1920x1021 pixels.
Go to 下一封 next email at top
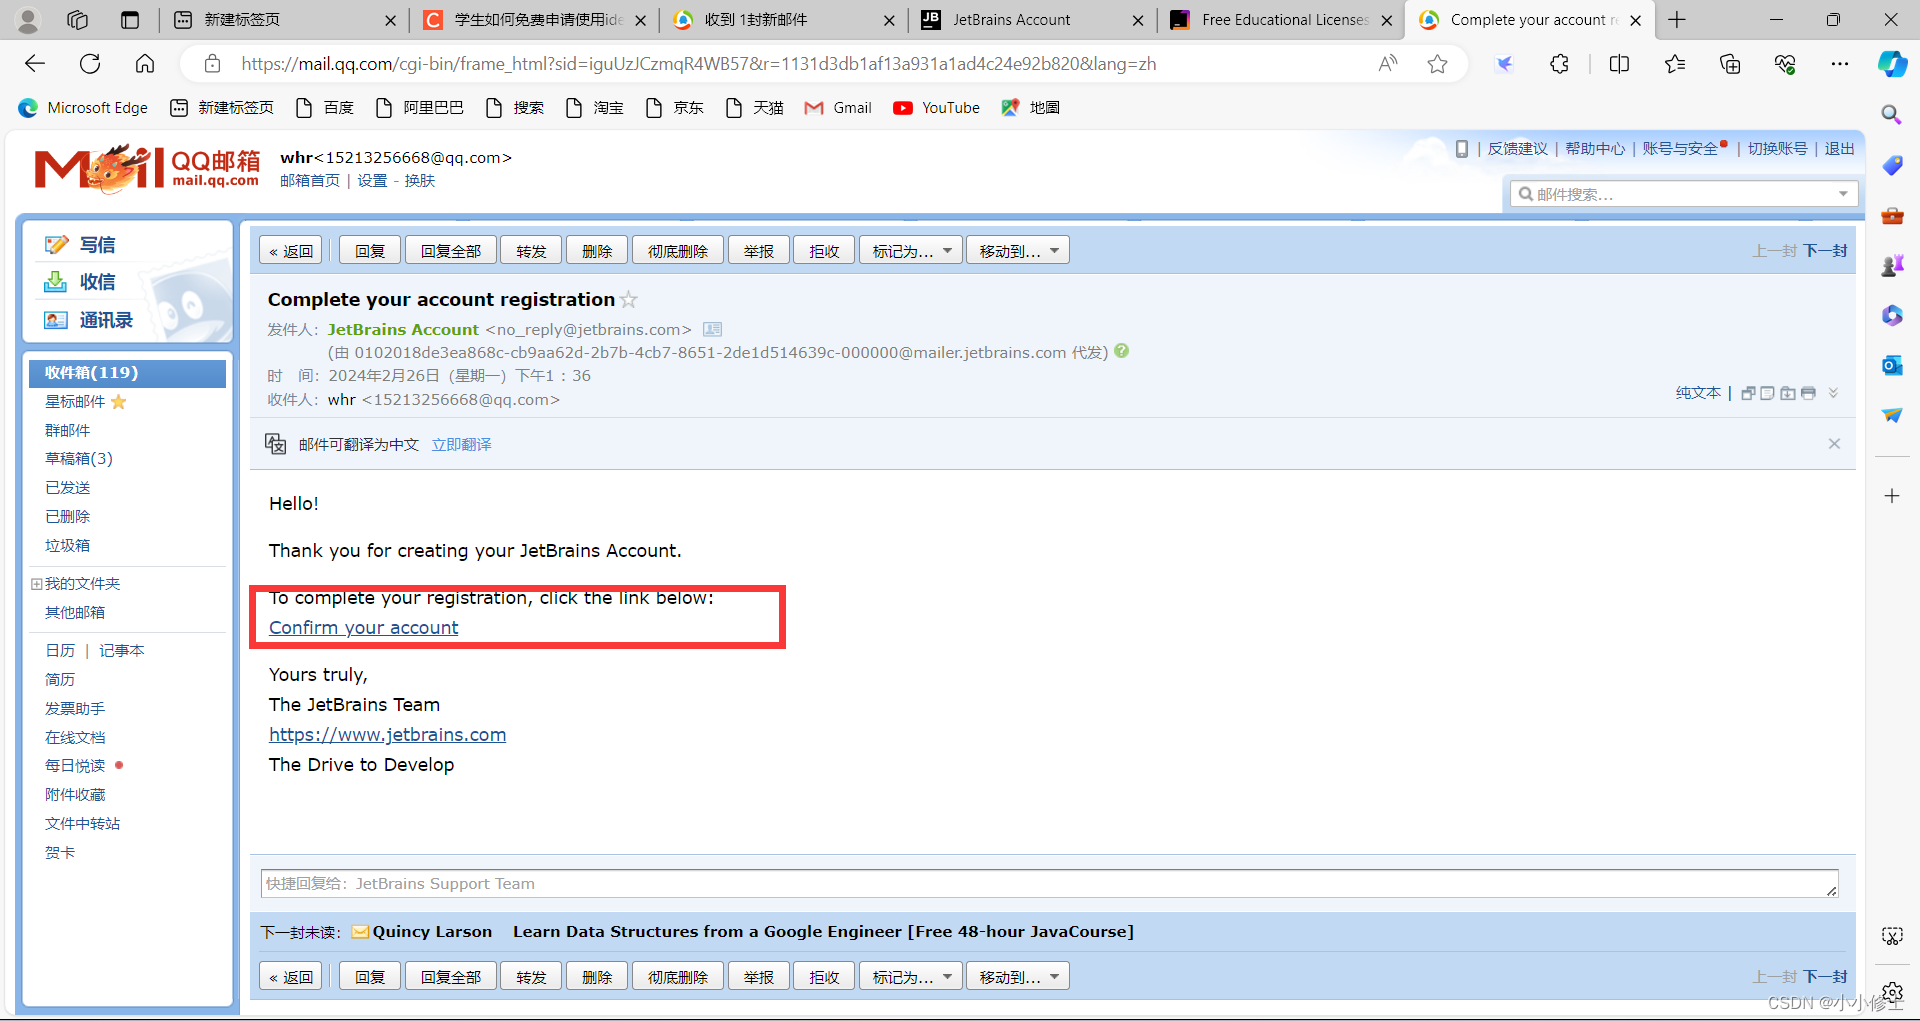1826,251
